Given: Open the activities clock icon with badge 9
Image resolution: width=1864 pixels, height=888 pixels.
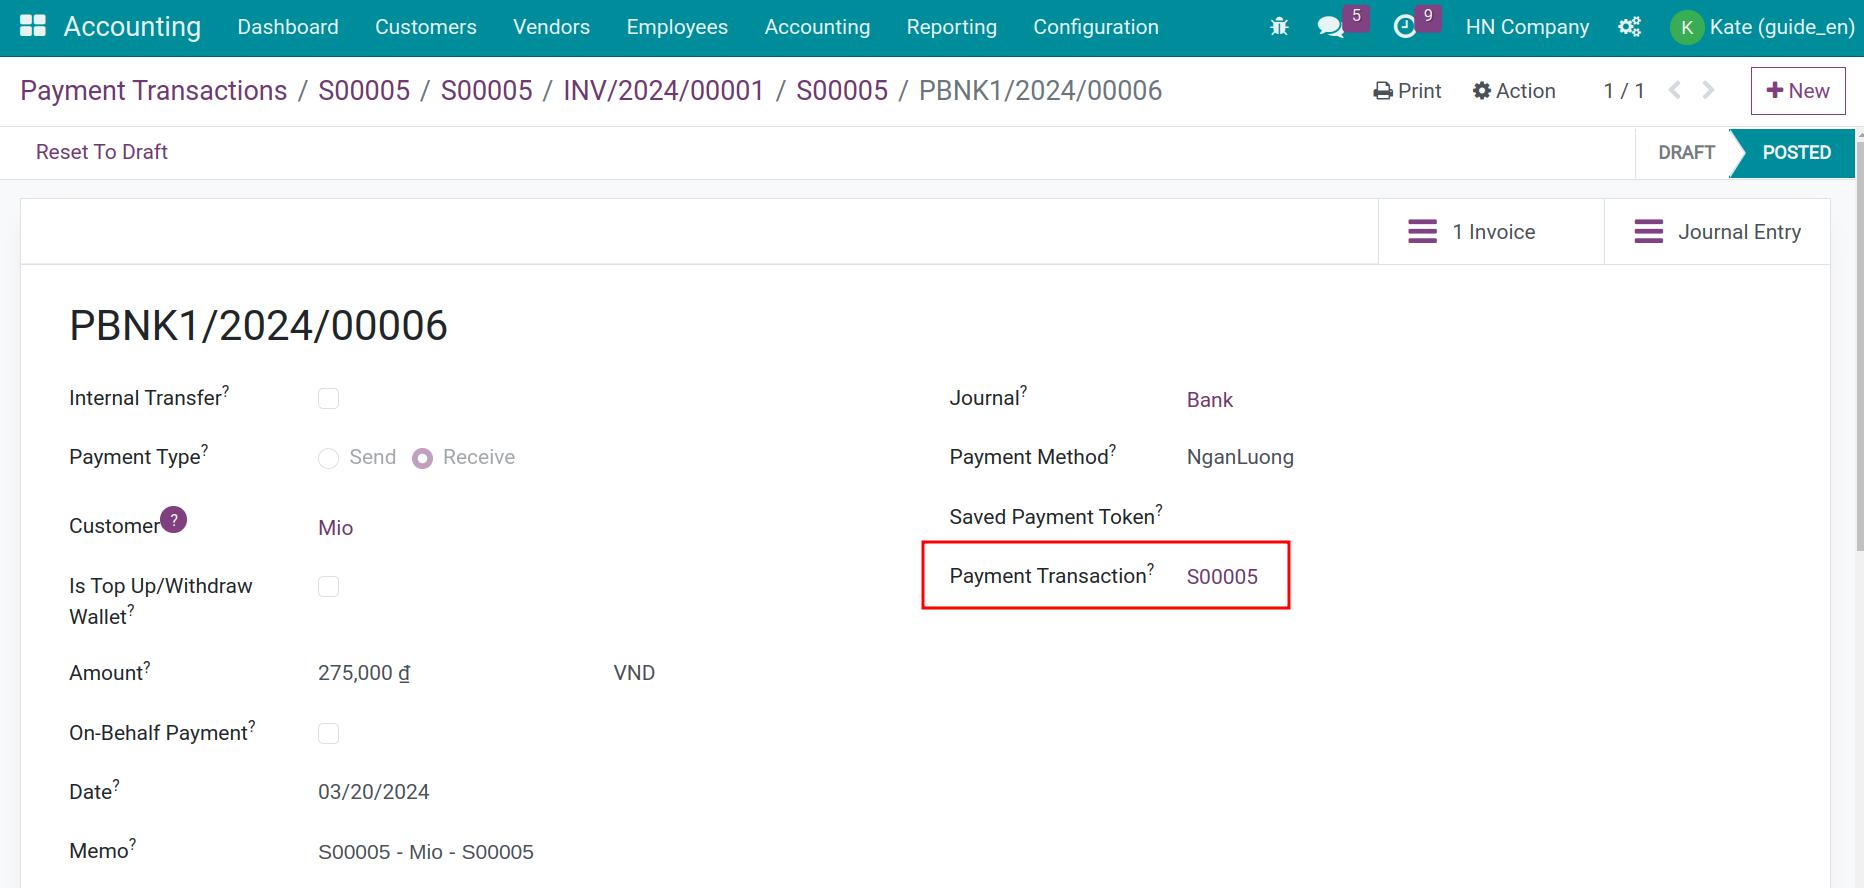Looking at the screenshot, I should tap(1405, 27).
